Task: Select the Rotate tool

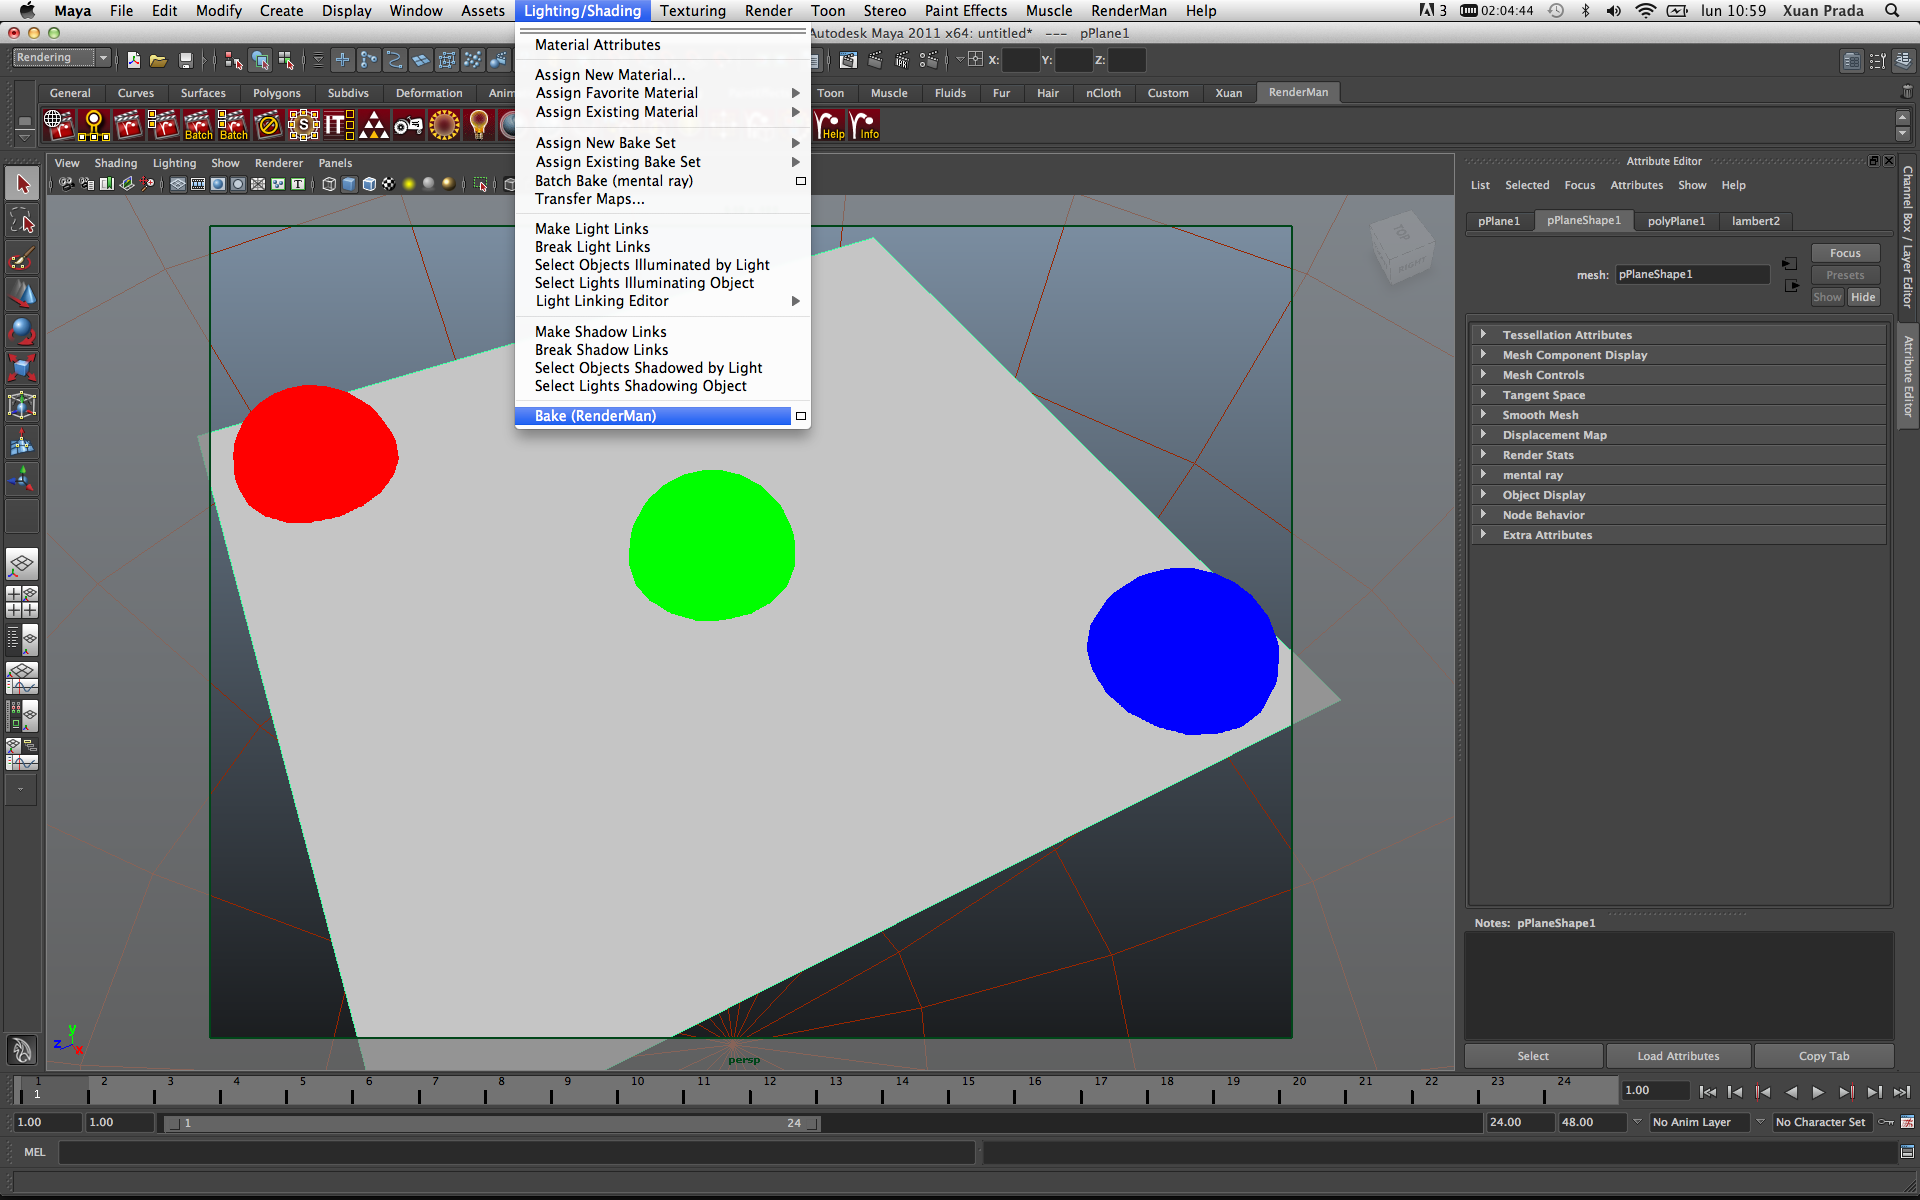Action: (22, 332)
